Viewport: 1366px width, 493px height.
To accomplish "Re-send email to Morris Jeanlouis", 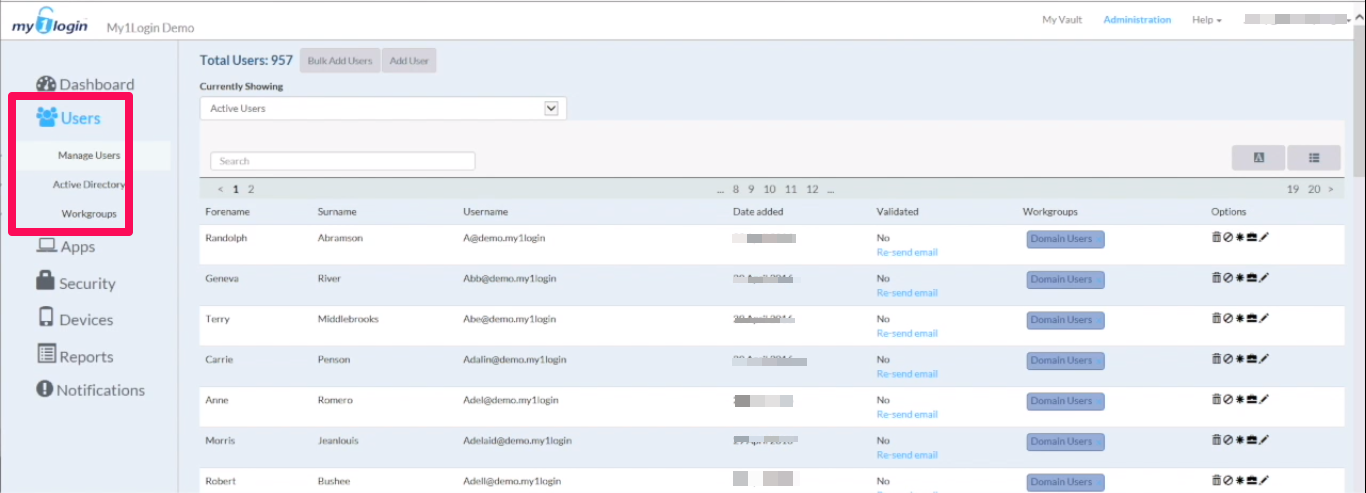I will [x=907, y=455].
